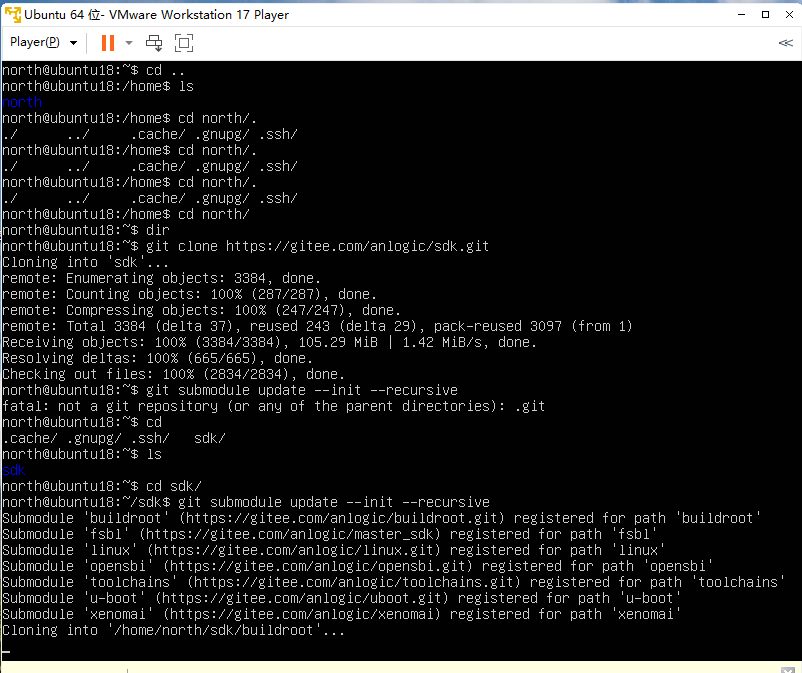Click the 'Receiving objects: 100% (3384/3384)' line
The width and height of the screenshot is (802, 673).
click(270, 342)
